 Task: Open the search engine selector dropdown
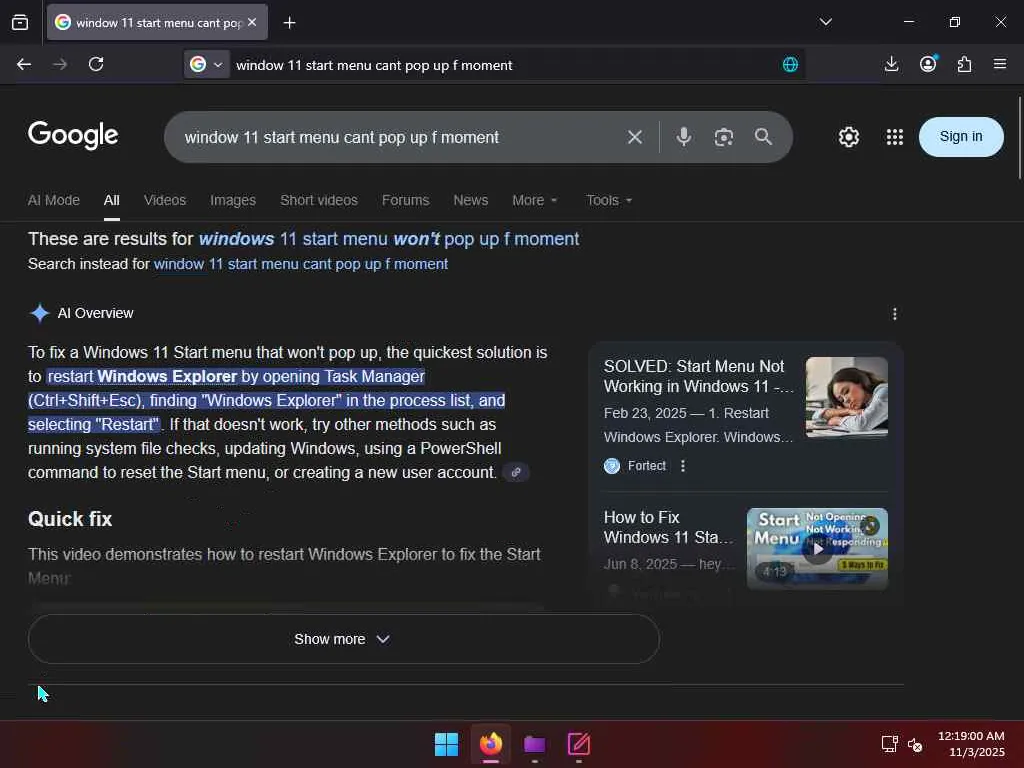click(206, 64)
